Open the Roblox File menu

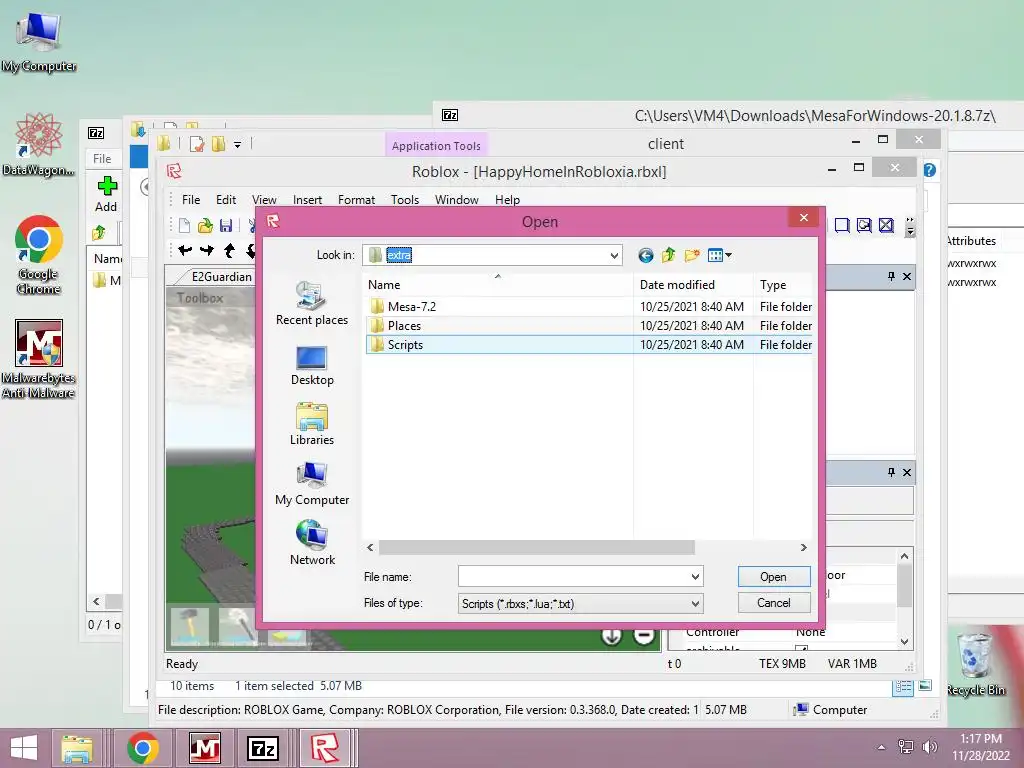pyautogui.click(x=191, y=200)
